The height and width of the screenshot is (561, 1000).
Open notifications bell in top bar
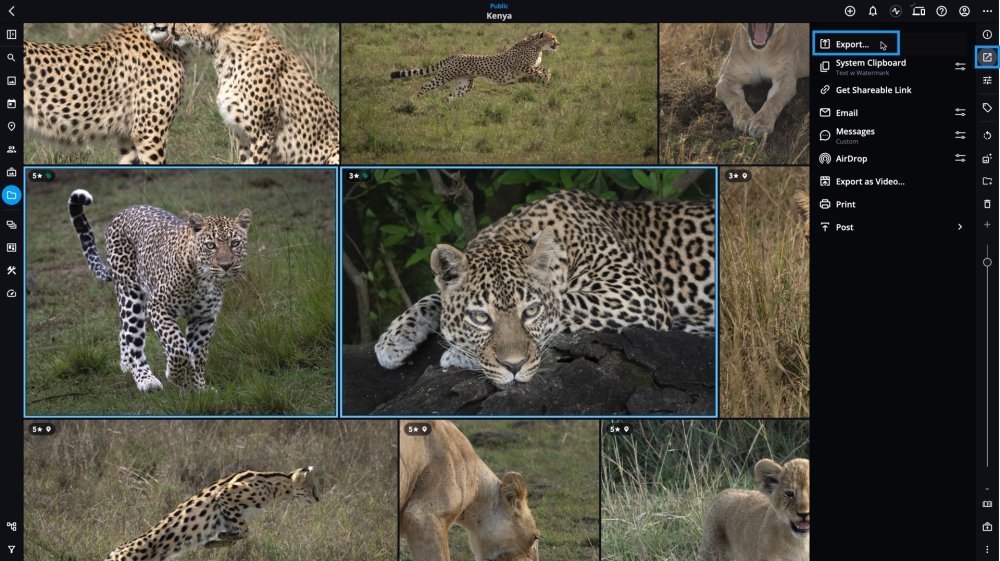coord(872,11)
